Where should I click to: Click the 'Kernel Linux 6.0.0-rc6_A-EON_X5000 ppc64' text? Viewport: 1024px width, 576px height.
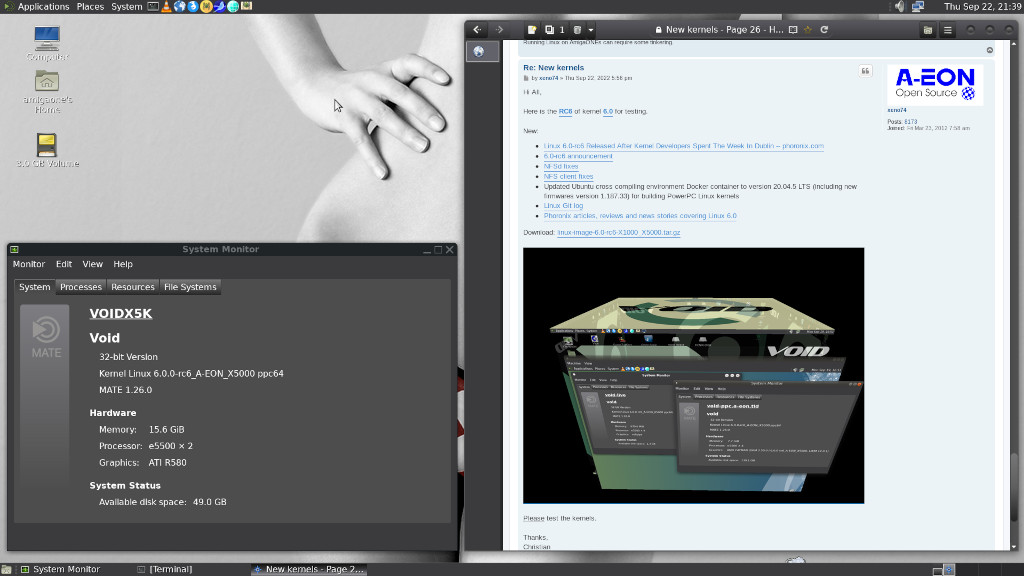pyautogui.click(x=191, y=374)
